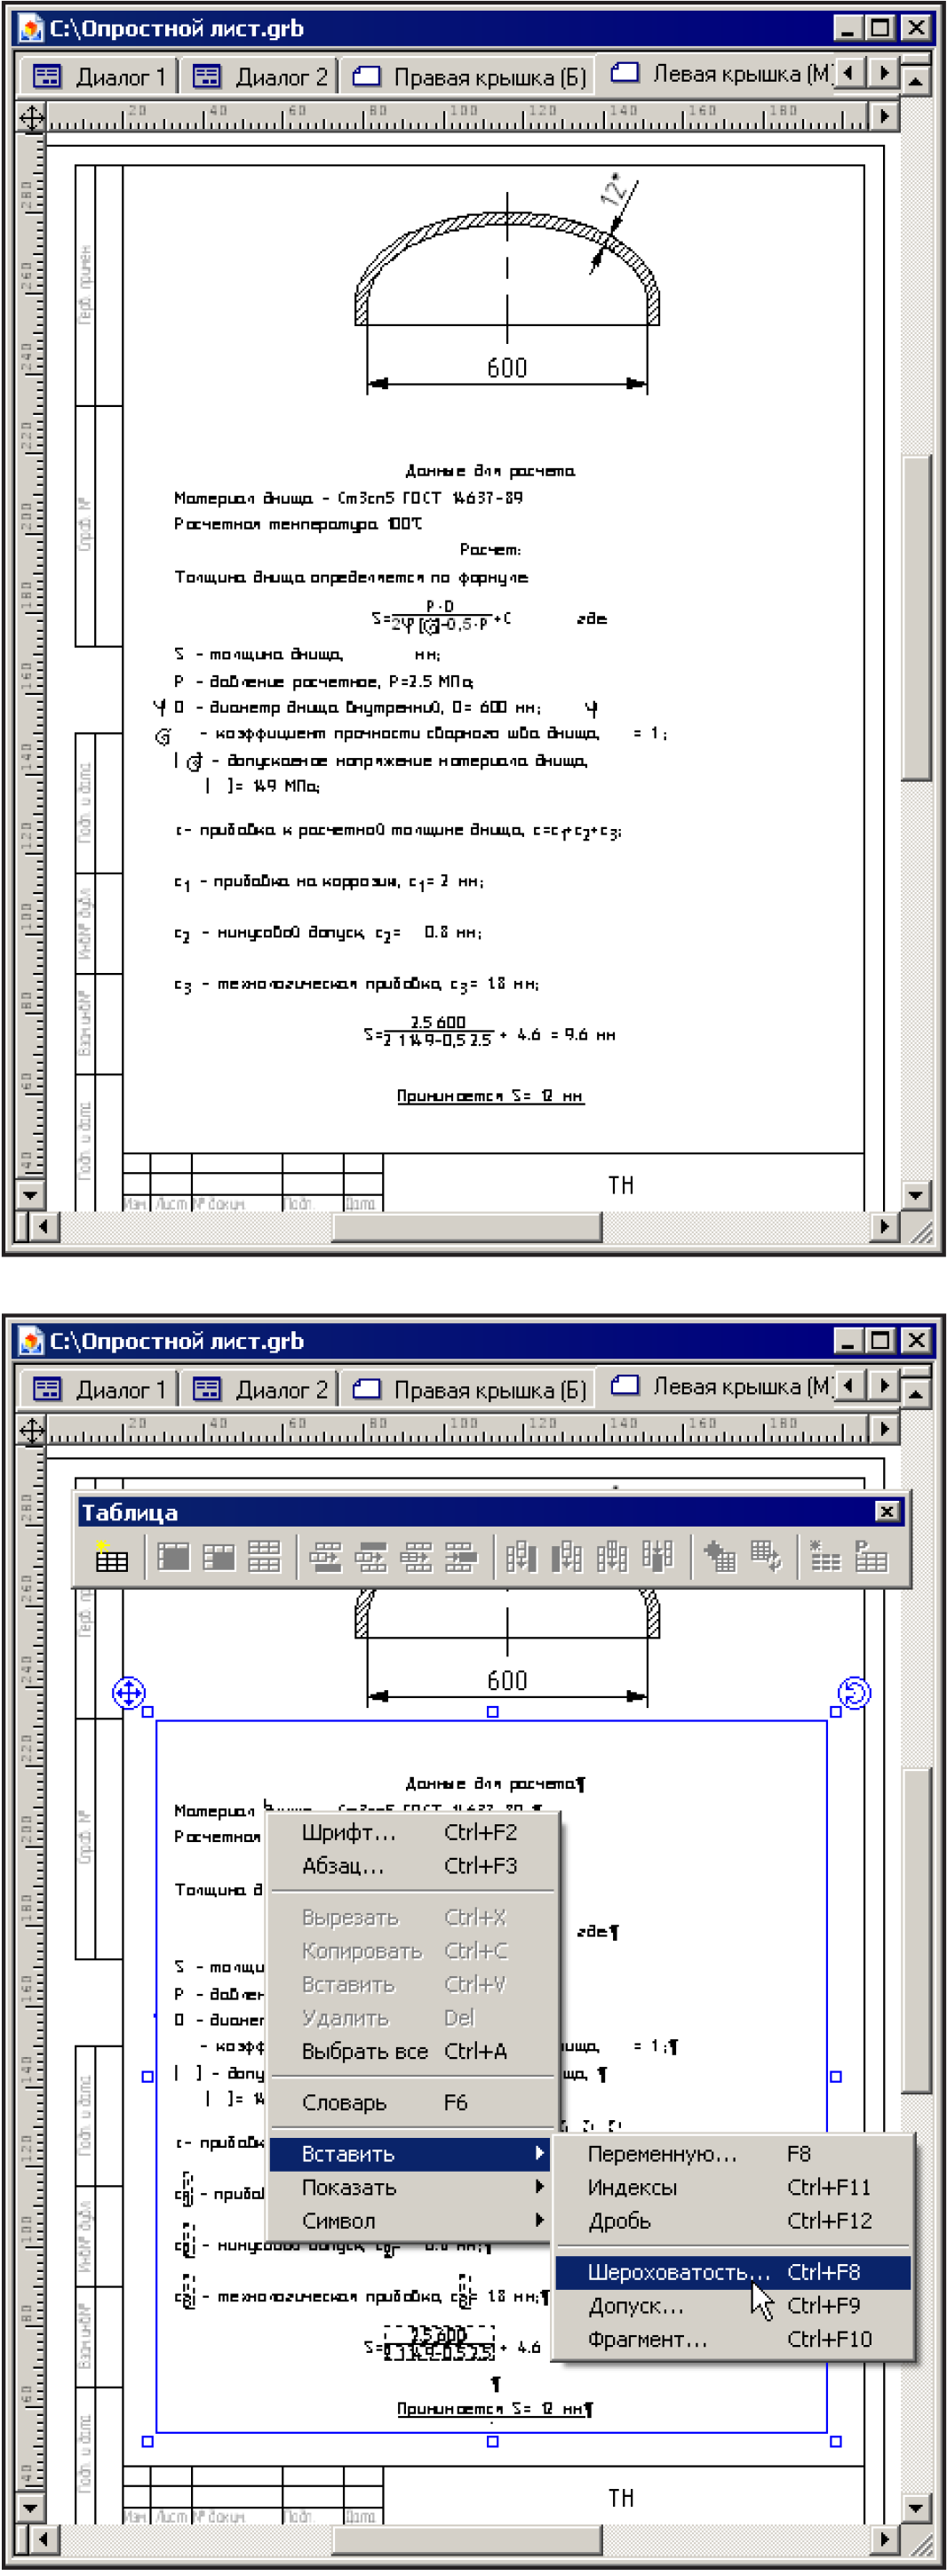This screenshot has height=2576, width=947.
Task: Click the first row-operation icon in Таблица toolbar
Action: 326,1557
